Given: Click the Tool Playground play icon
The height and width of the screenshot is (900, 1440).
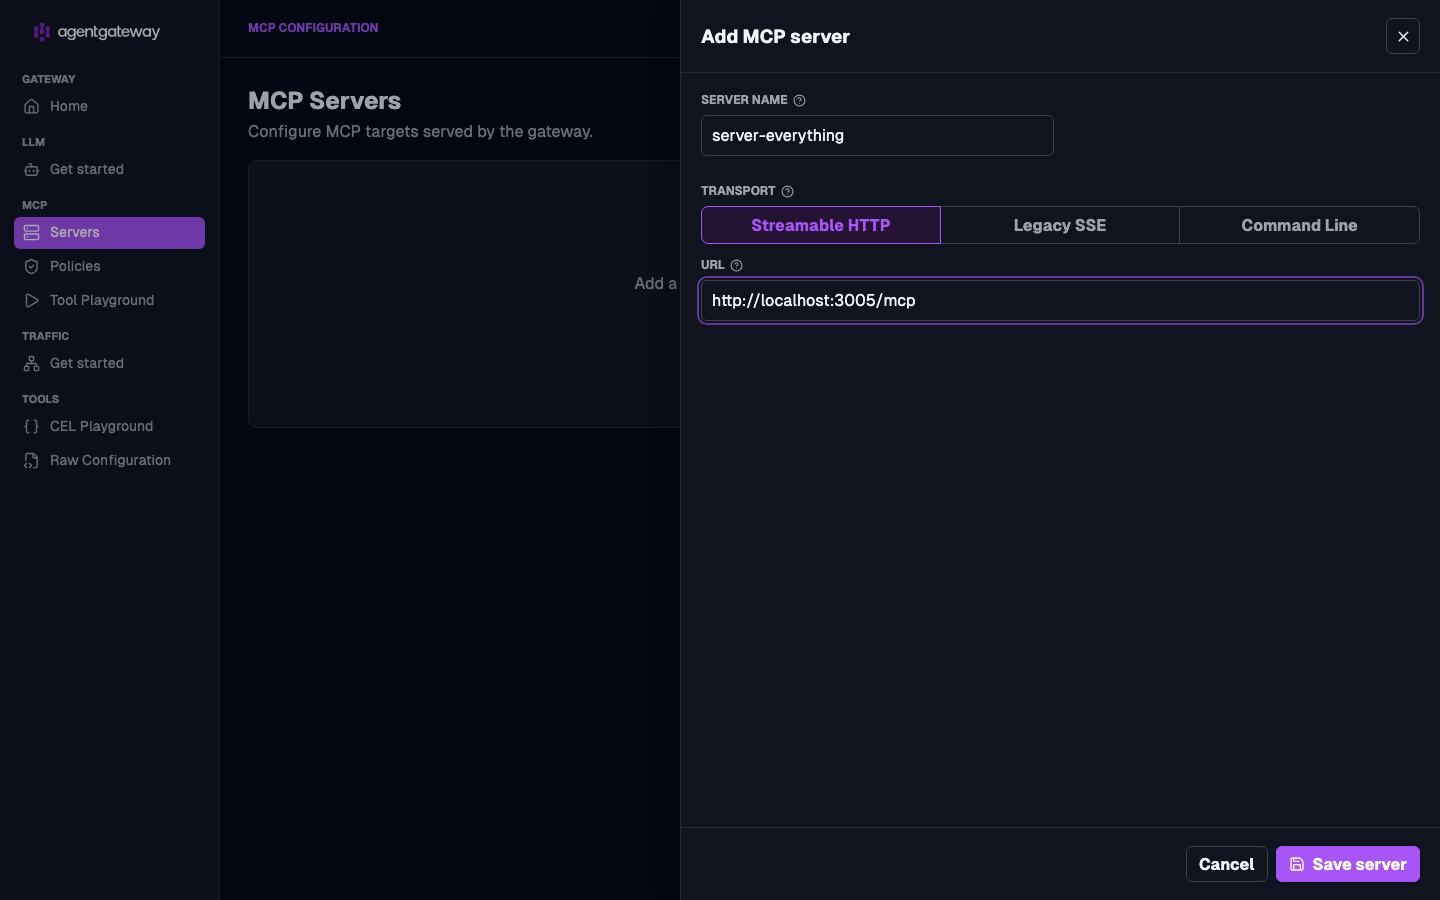Looking at the screenshot, I should (32, 300).
